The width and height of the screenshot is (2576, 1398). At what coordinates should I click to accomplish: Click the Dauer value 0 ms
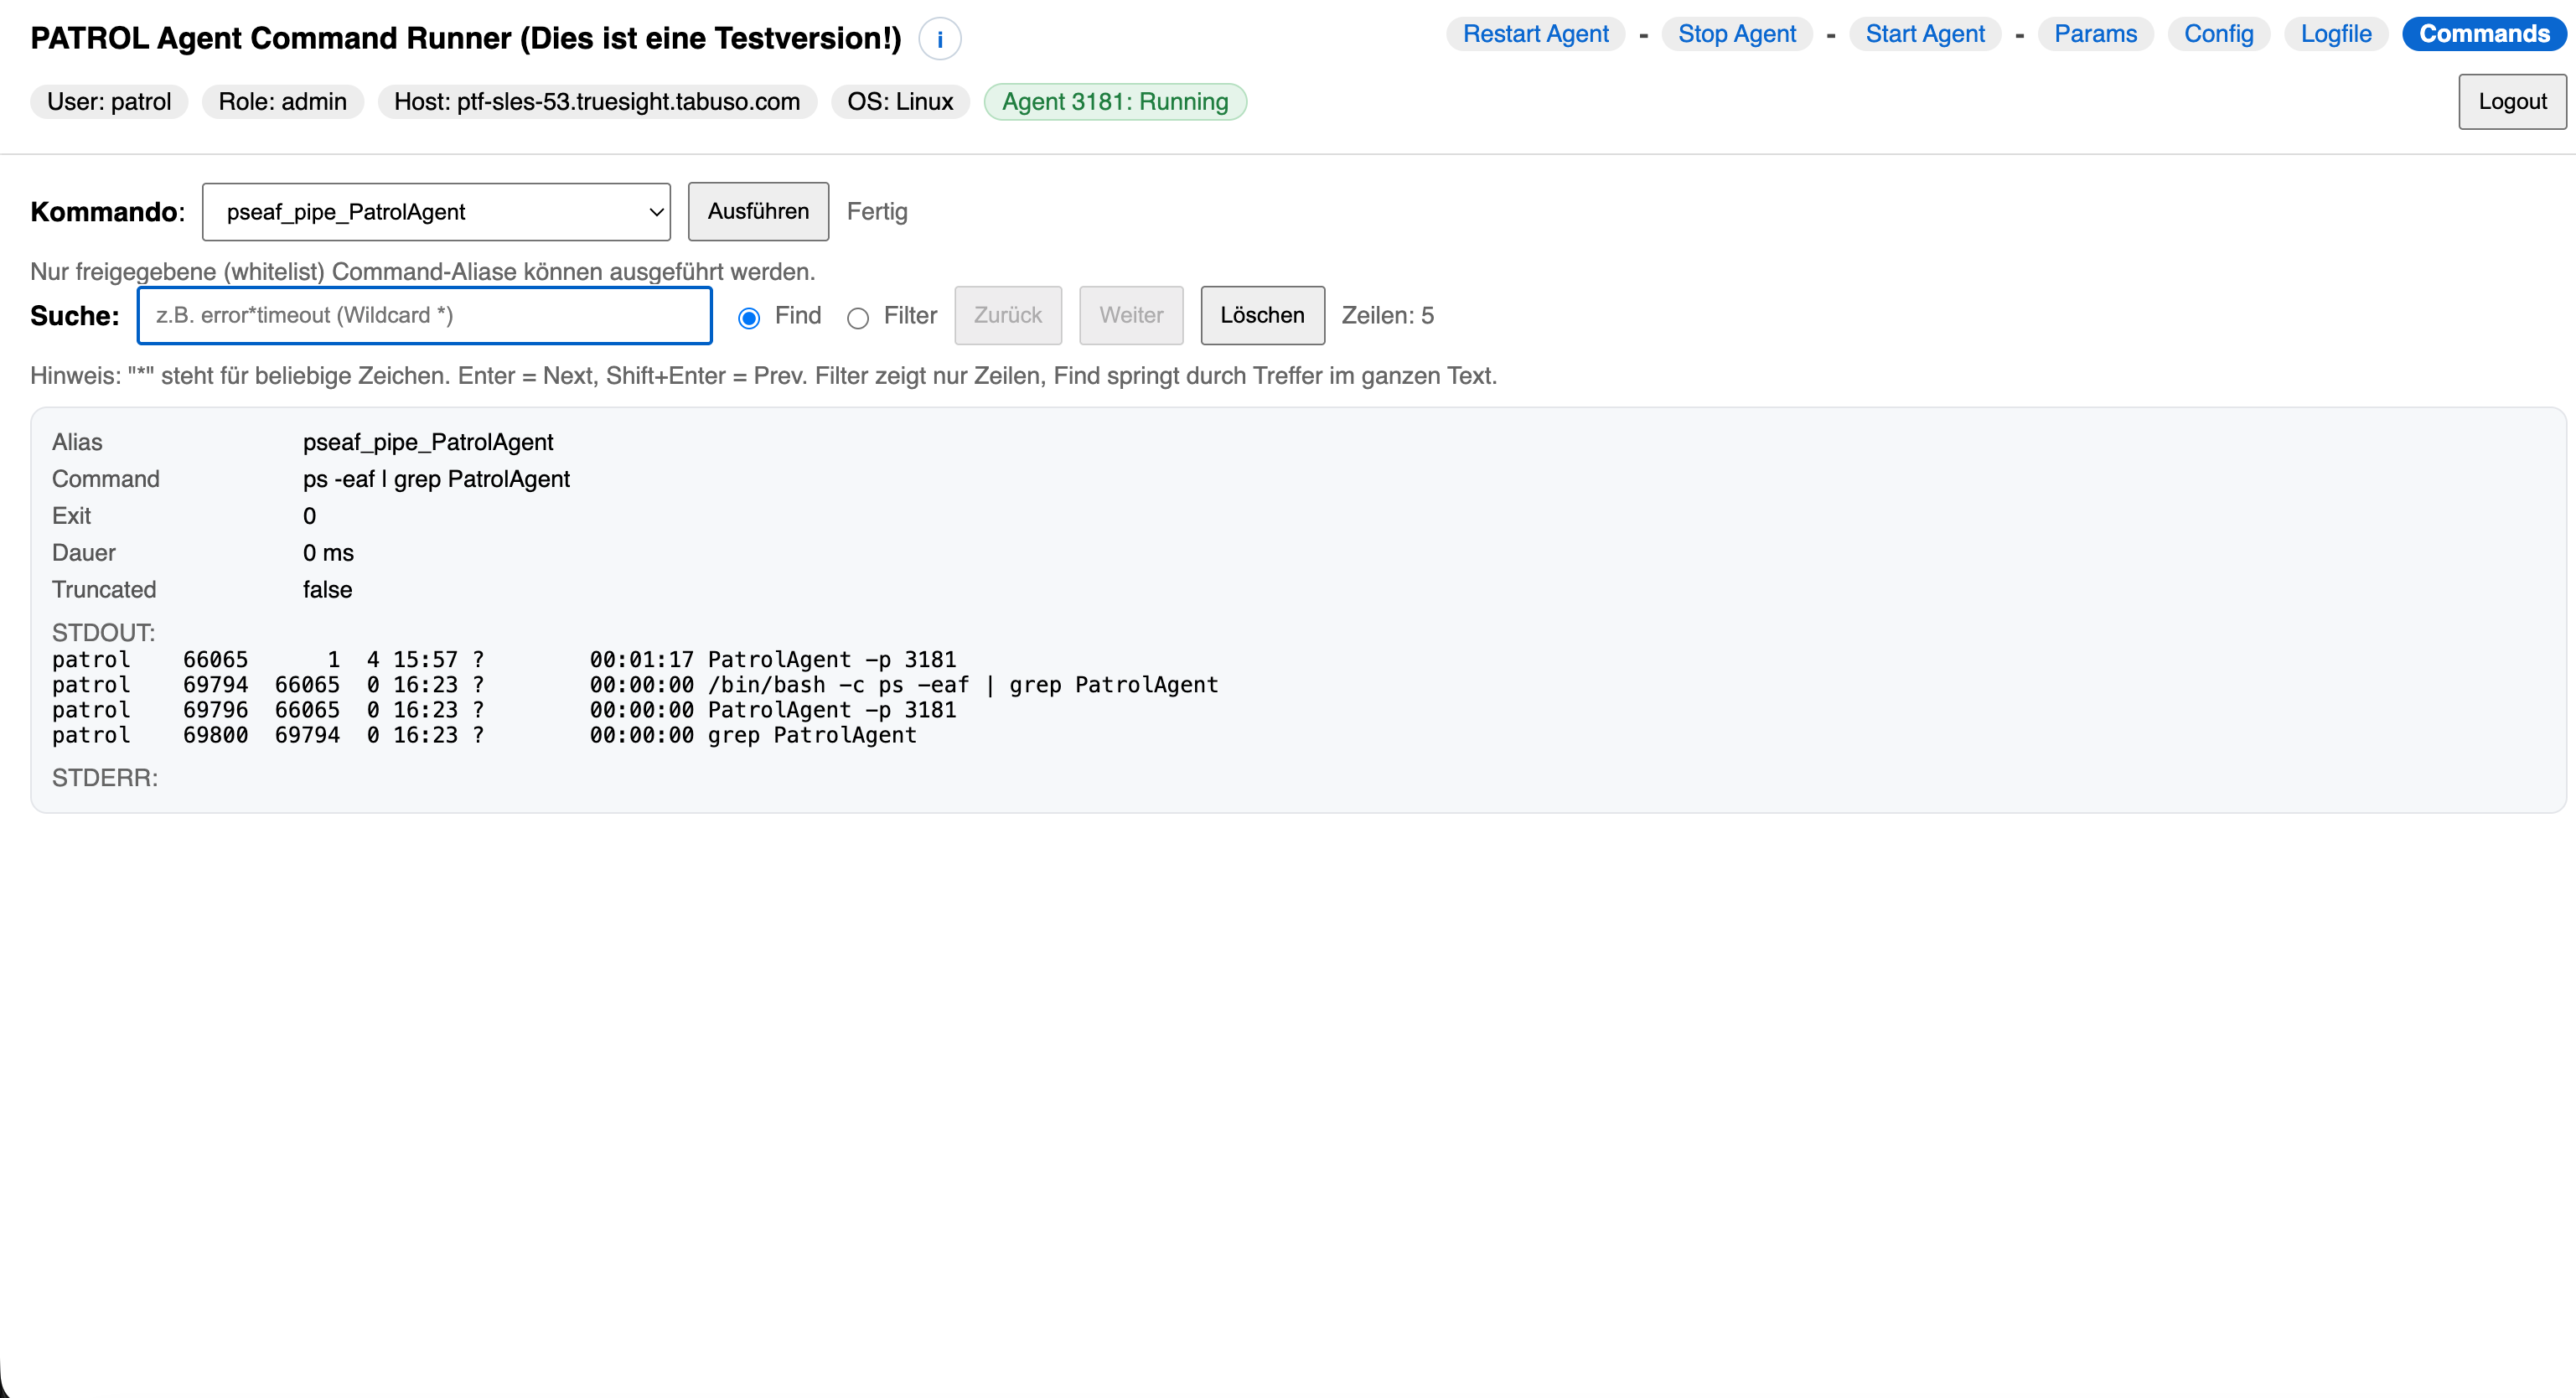click(x=328, y=553)
